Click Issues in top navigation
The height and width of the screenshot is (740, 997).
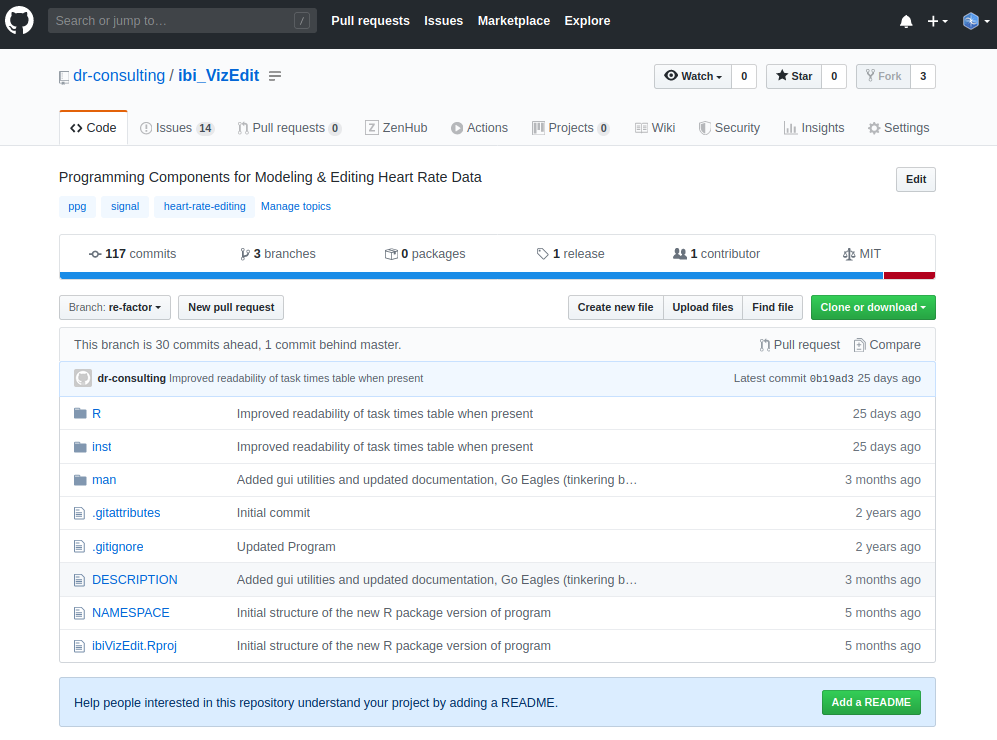point(443,21)
